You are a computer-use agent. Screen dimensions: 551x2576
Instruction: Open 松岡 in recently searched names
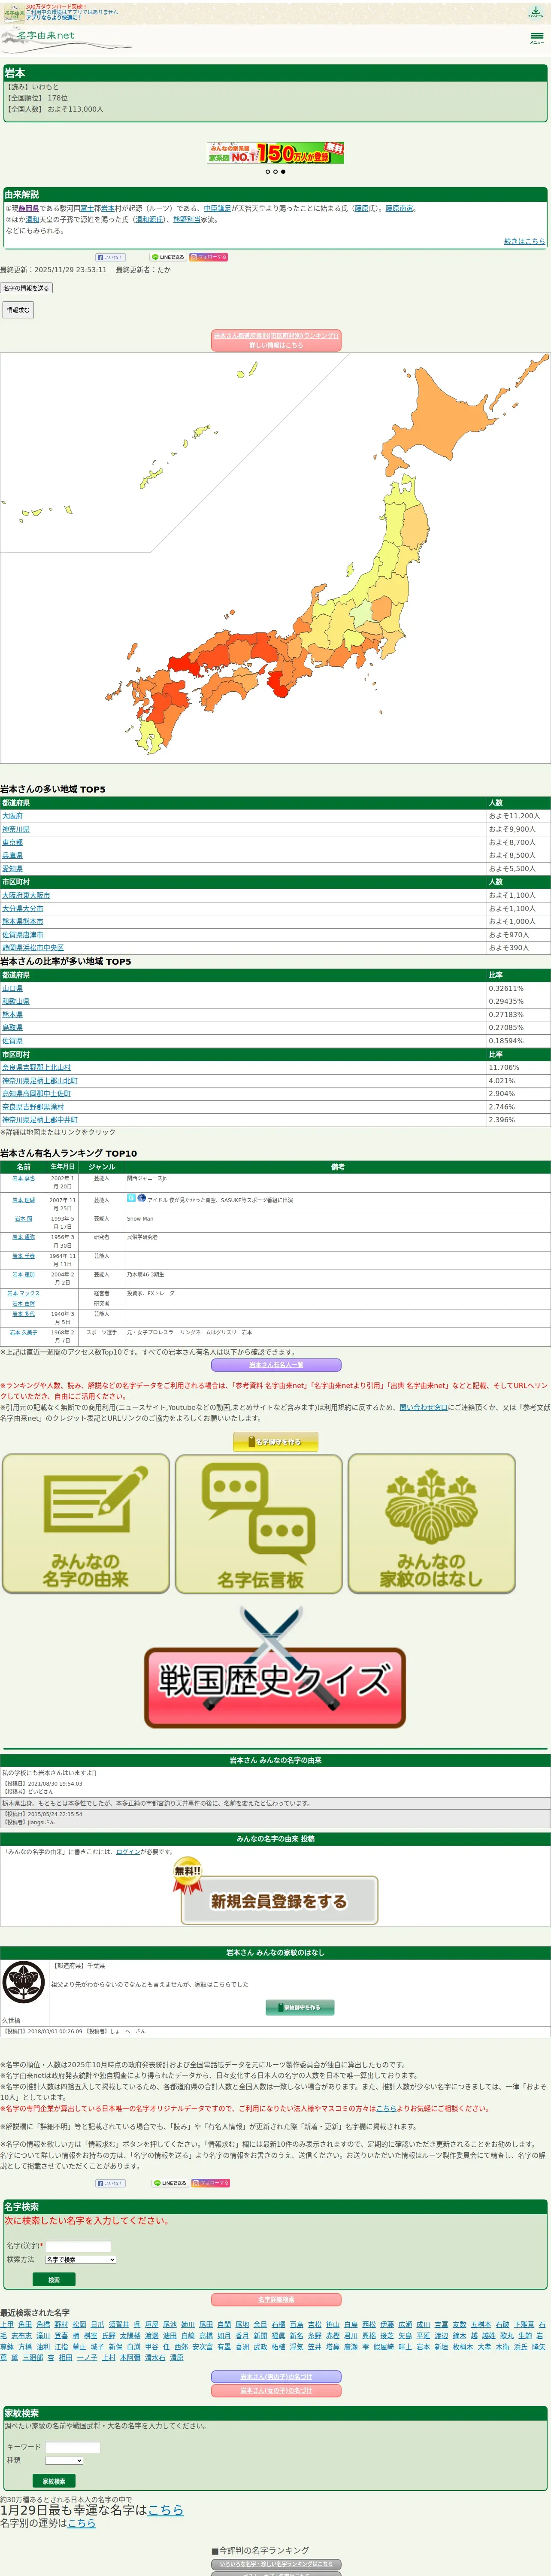[x=79, y=2325]
